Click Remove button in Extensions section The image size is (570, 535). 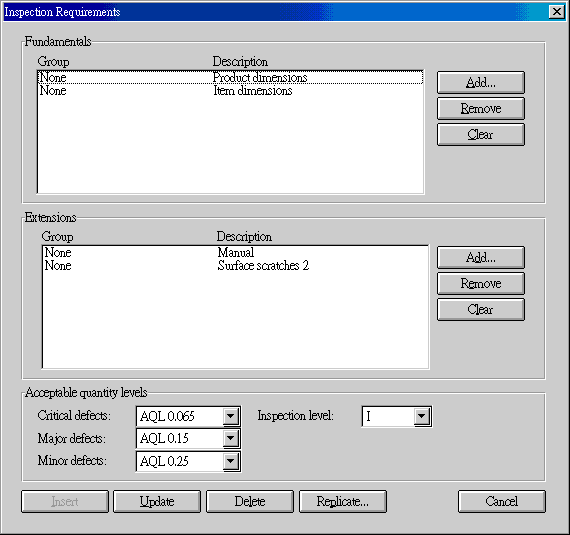click(x=481, y=283)
